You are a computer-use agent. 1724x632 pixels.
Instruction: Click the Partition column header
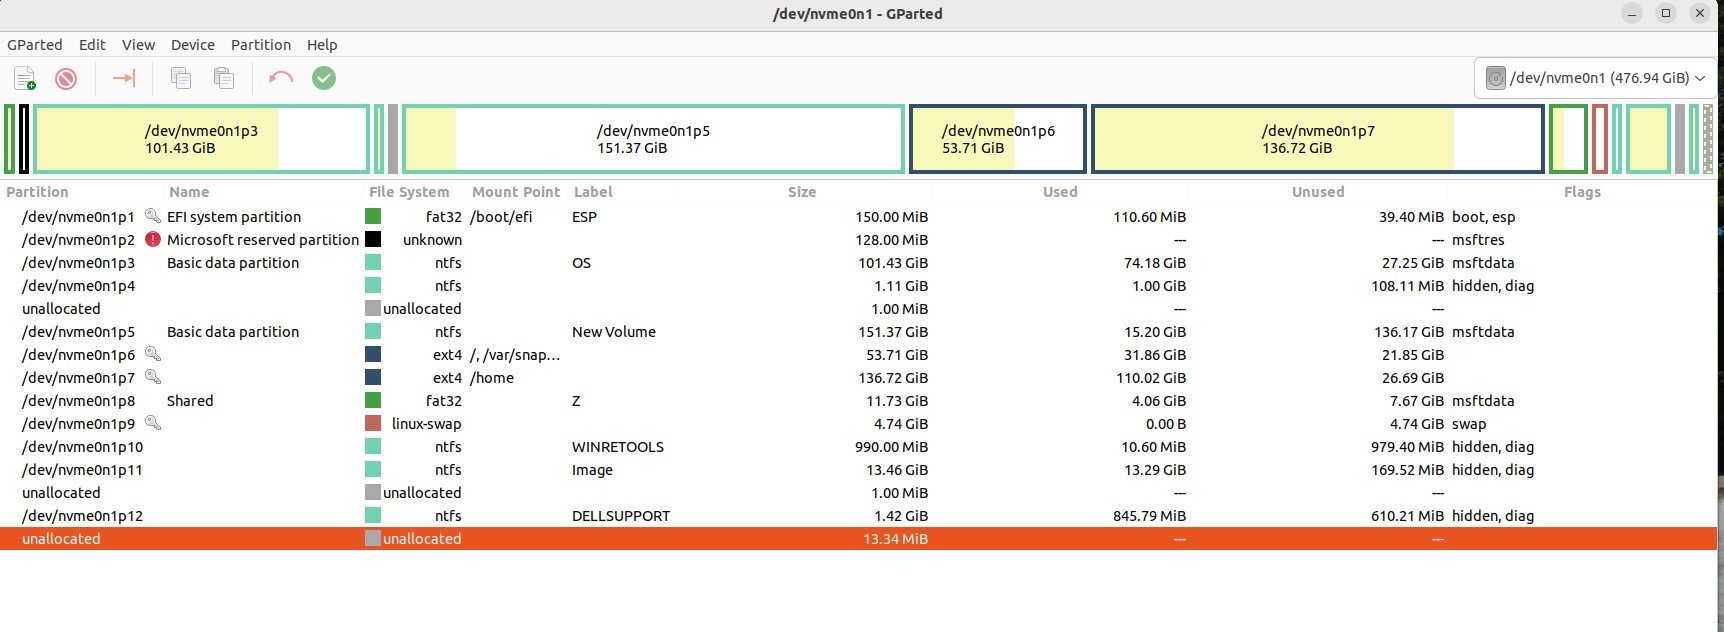pyautogui.click(x=38, y=192)
